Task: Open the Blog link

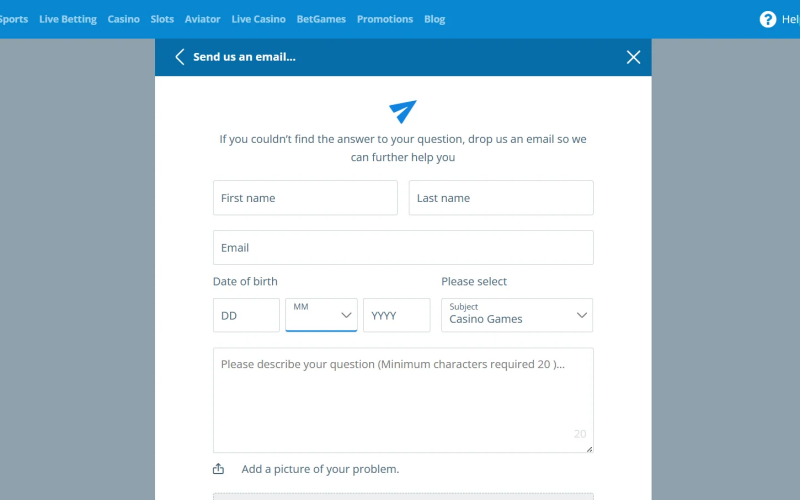Action: click(x=435, y=19)
